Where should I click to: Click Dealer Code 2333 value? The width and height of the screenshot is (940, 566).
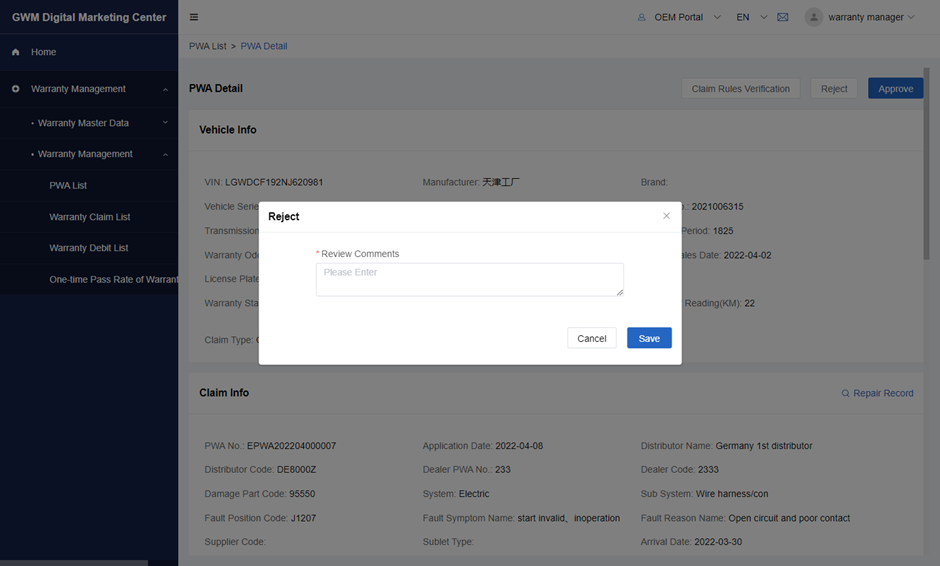pyautogui.click(x=708, y=469)
